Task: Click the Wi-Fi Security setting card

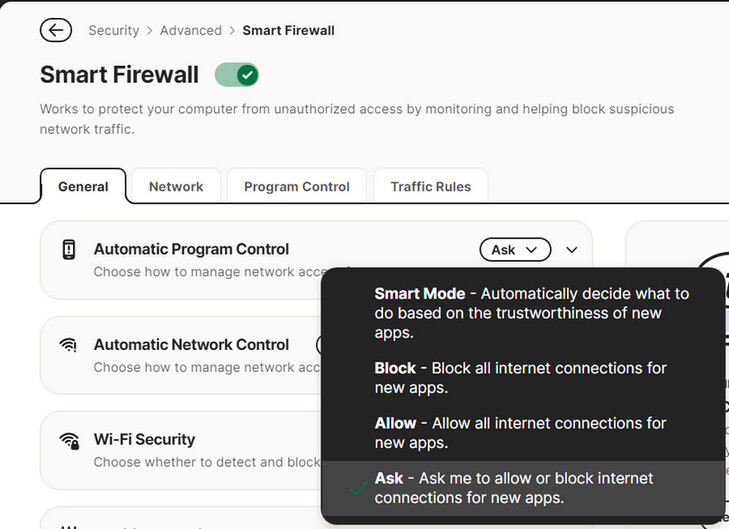Action: 181,450
